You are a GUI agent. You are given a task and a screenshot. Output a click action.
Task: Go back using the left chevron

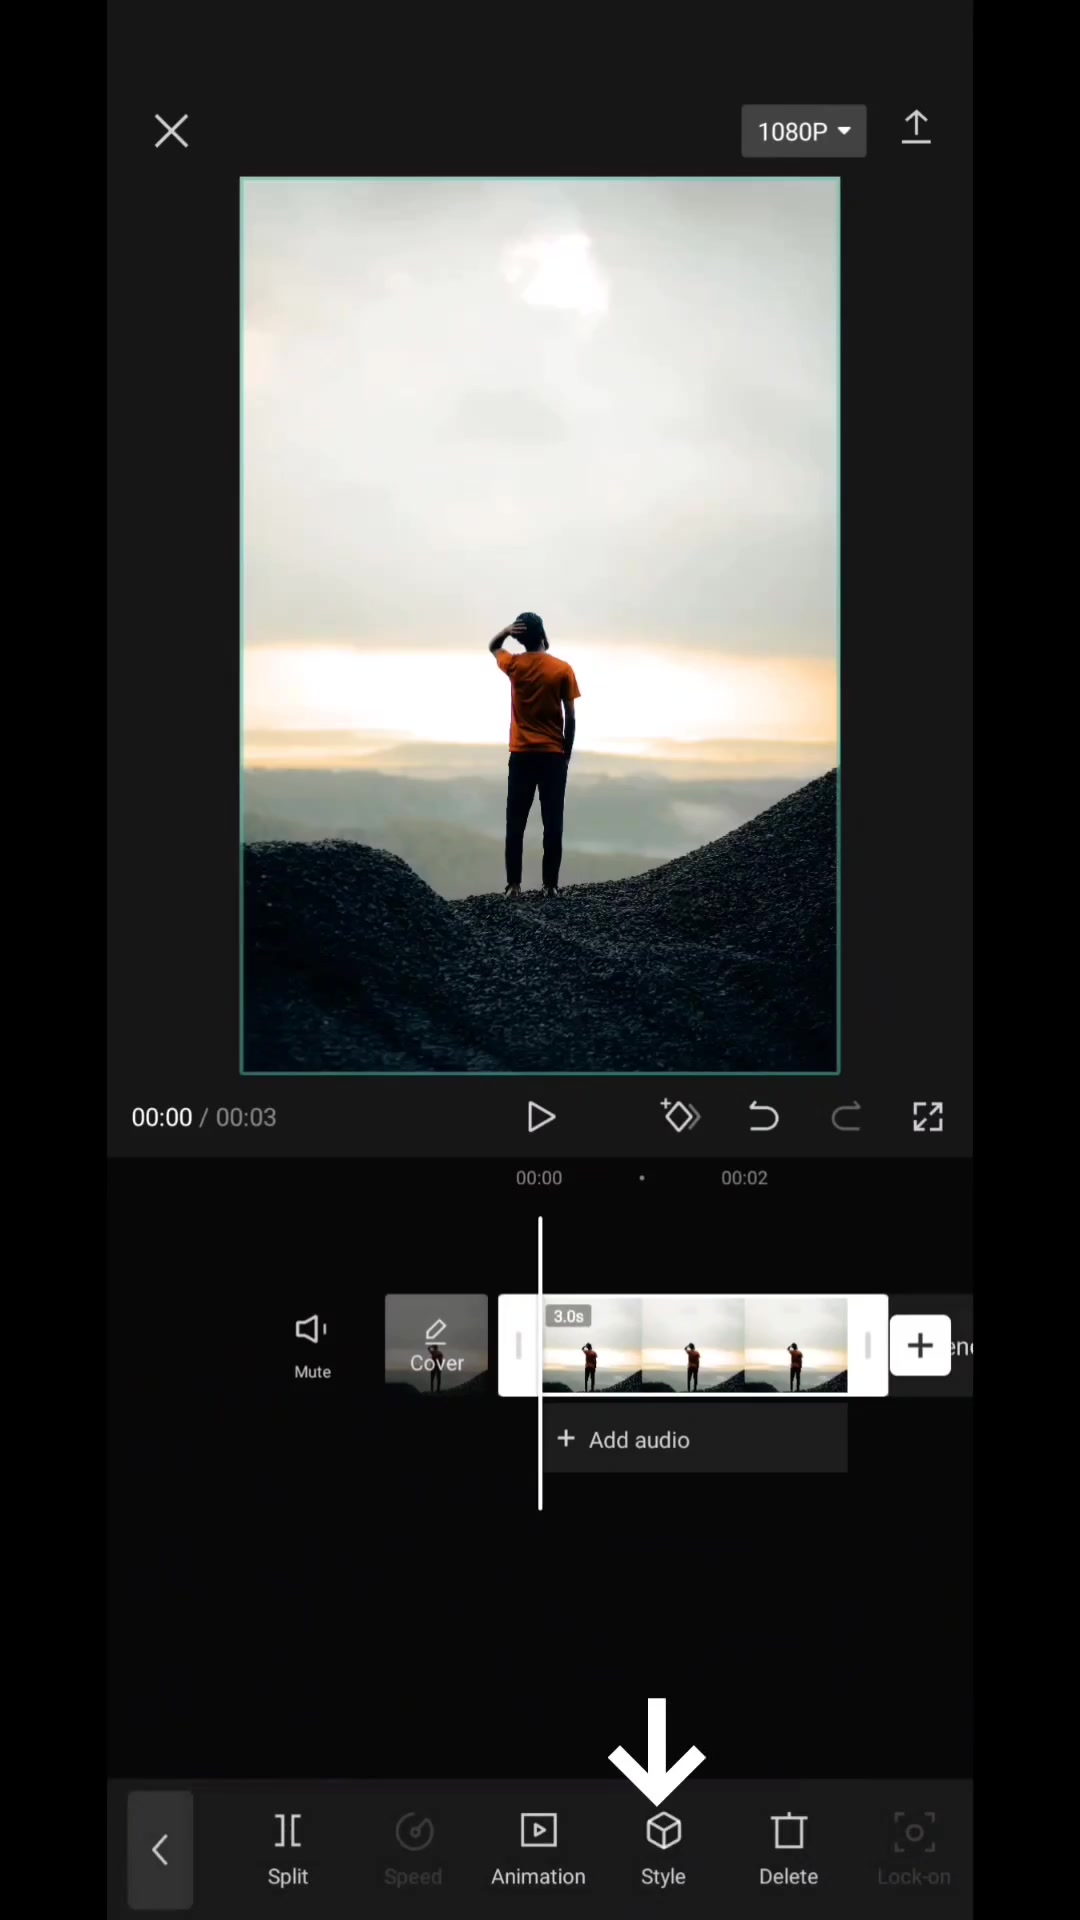click(x=160, y=1850)
